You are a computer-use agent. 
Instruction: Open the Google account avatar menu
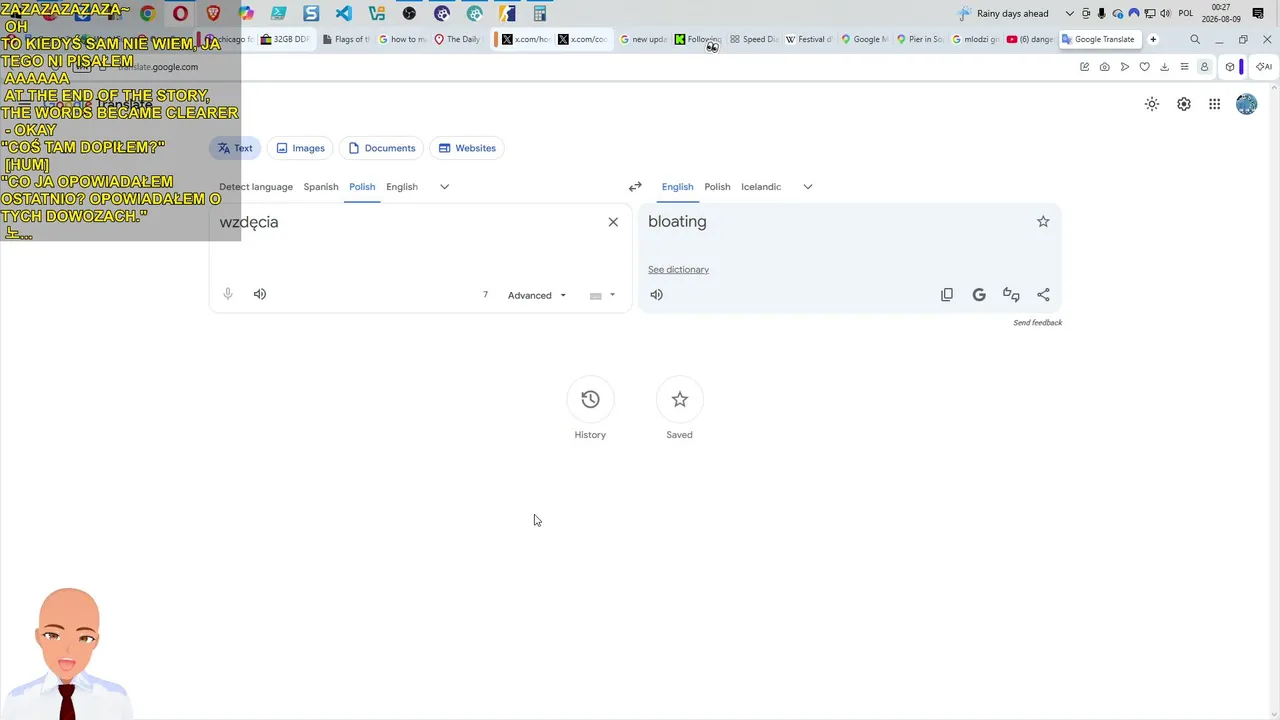(x=1246, y=104)
